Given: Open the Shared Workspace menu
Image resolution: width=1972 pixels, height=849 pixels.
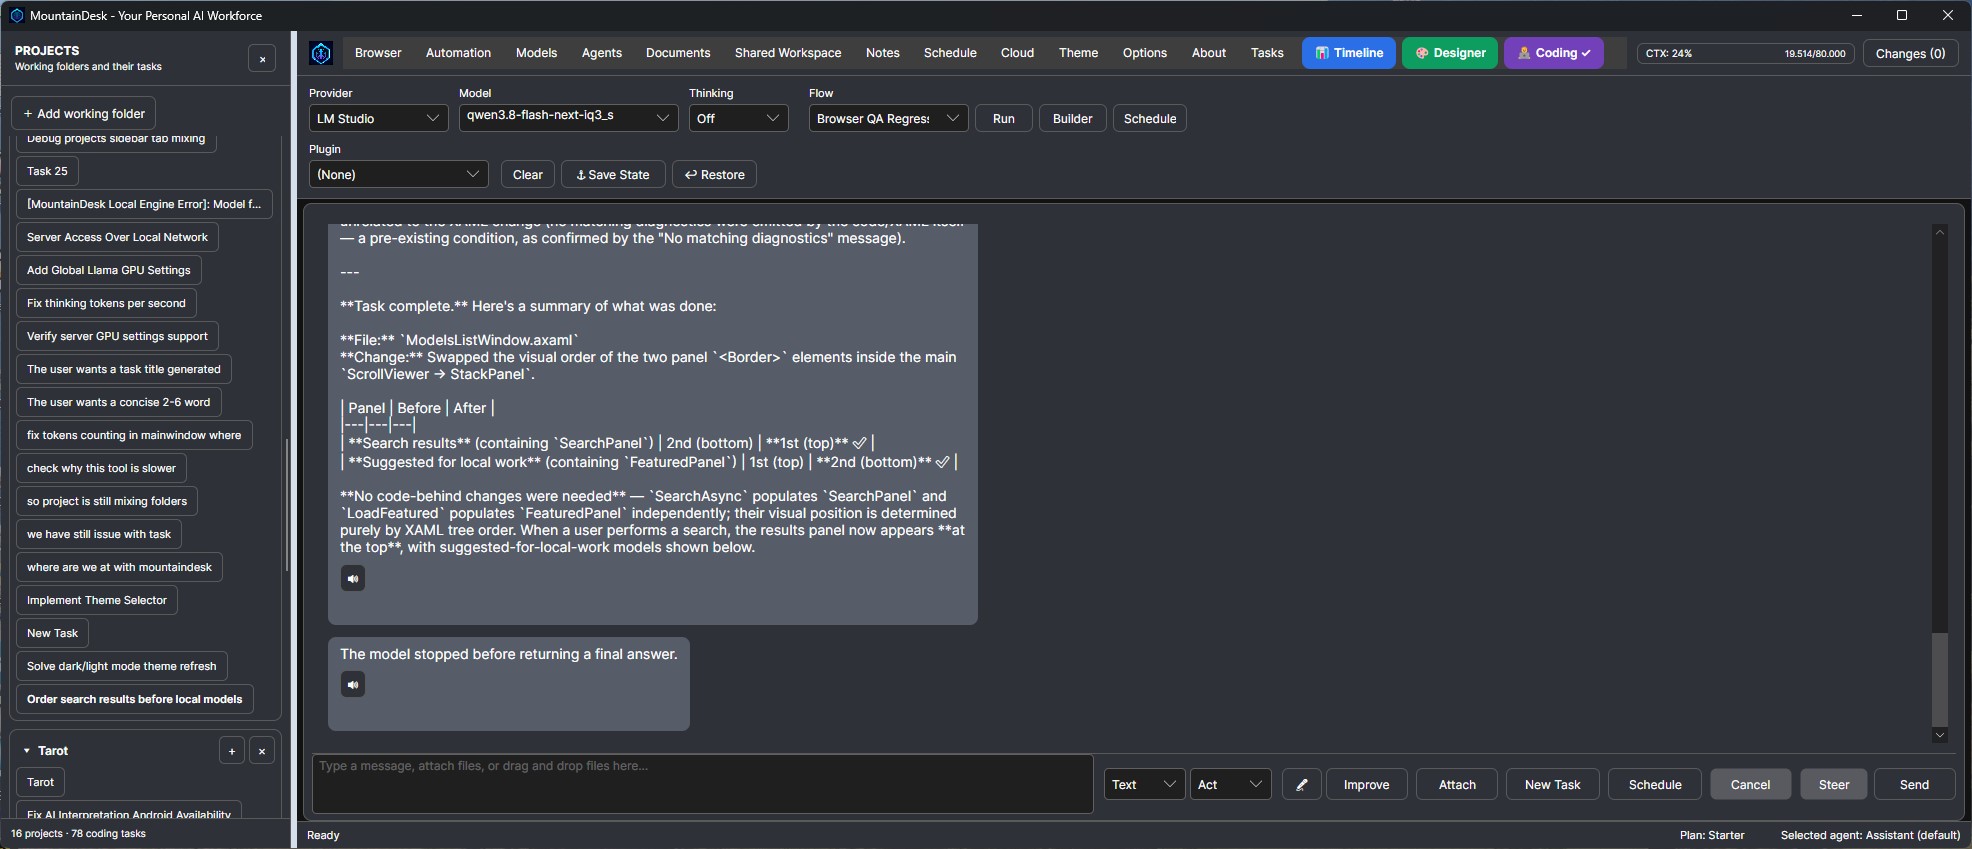Looking at the screenshot, I should (x=788, y=53).
